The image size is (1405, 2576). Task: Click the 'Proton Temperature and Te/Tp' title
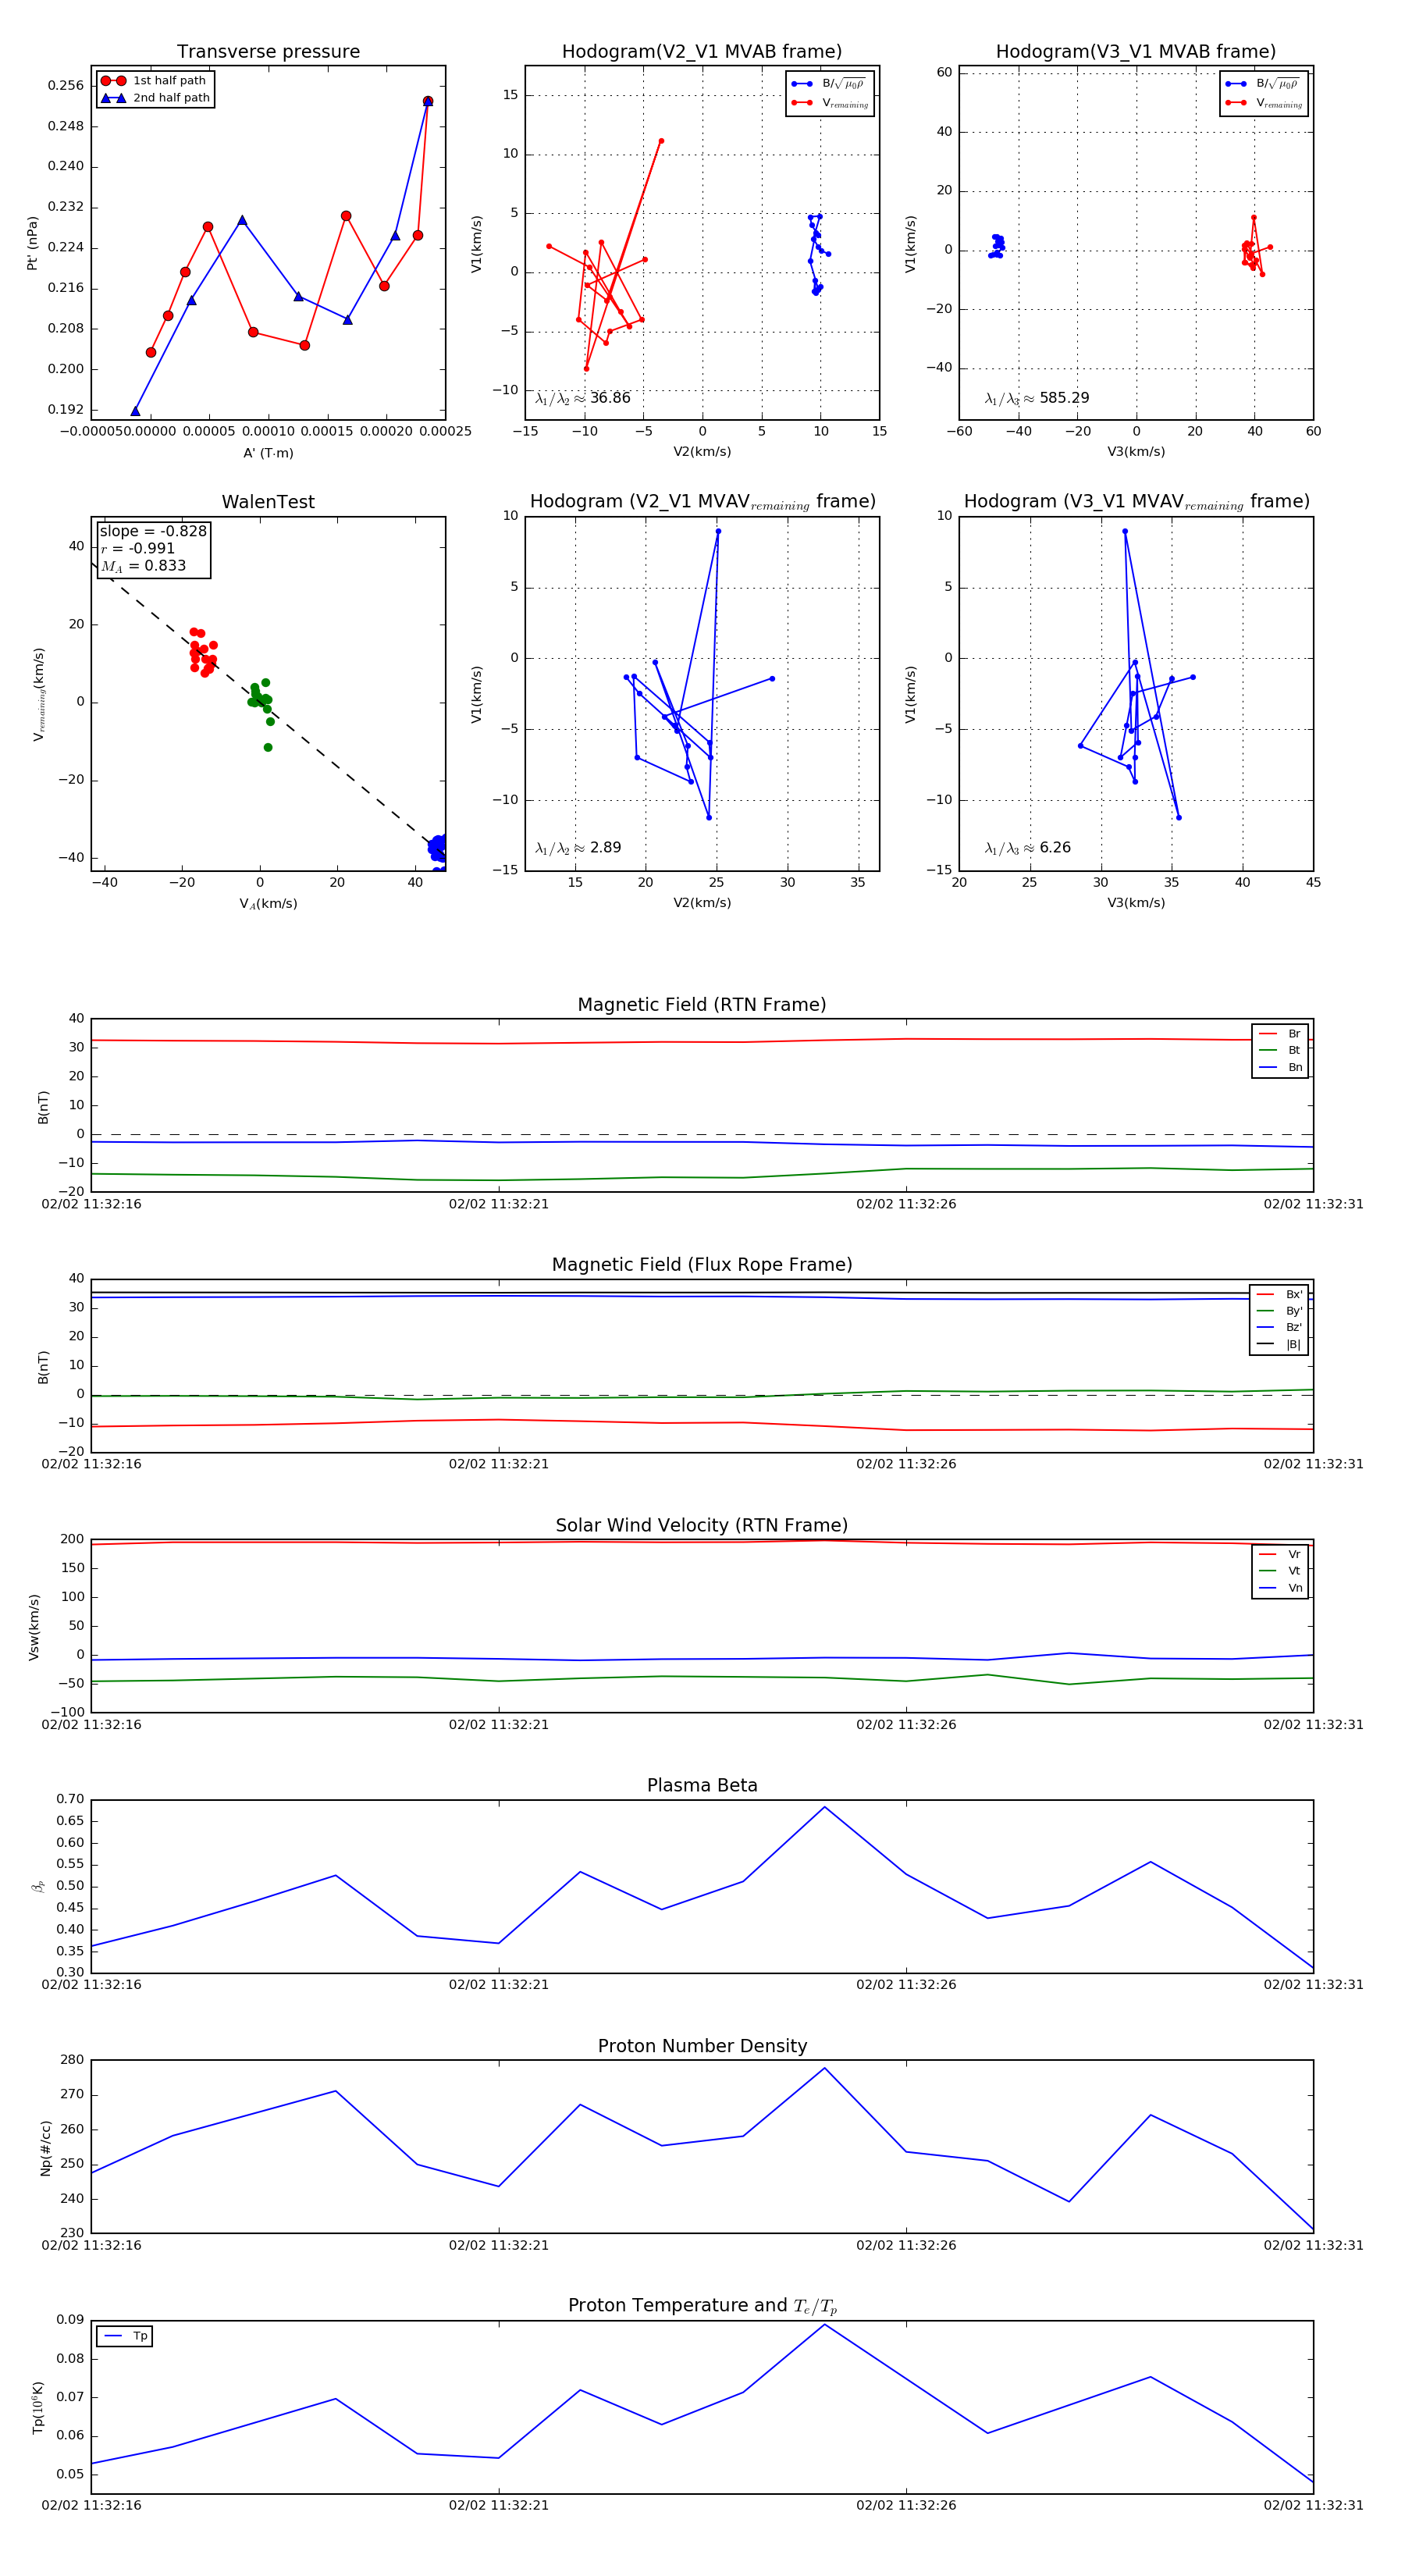click(702, 2306)
